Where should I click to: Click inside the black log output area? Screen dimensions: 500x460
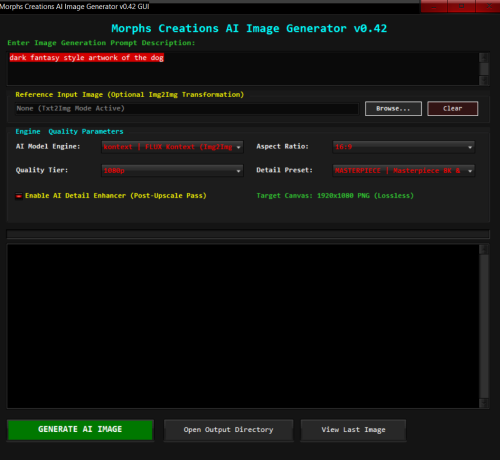point(243,326)
